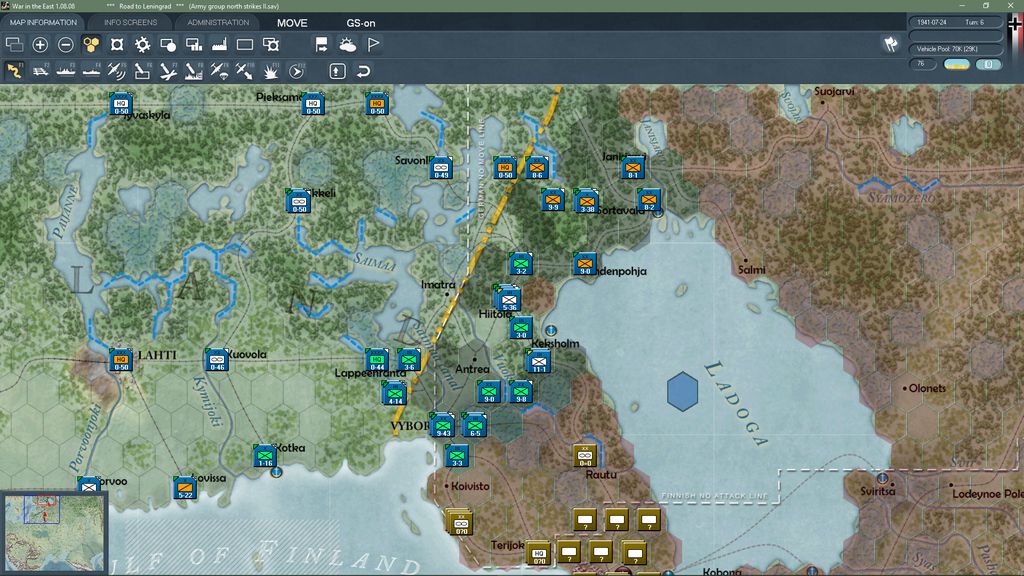Click the MOVE mode label
Viewport: 1024px width, 576px height.
292,23
